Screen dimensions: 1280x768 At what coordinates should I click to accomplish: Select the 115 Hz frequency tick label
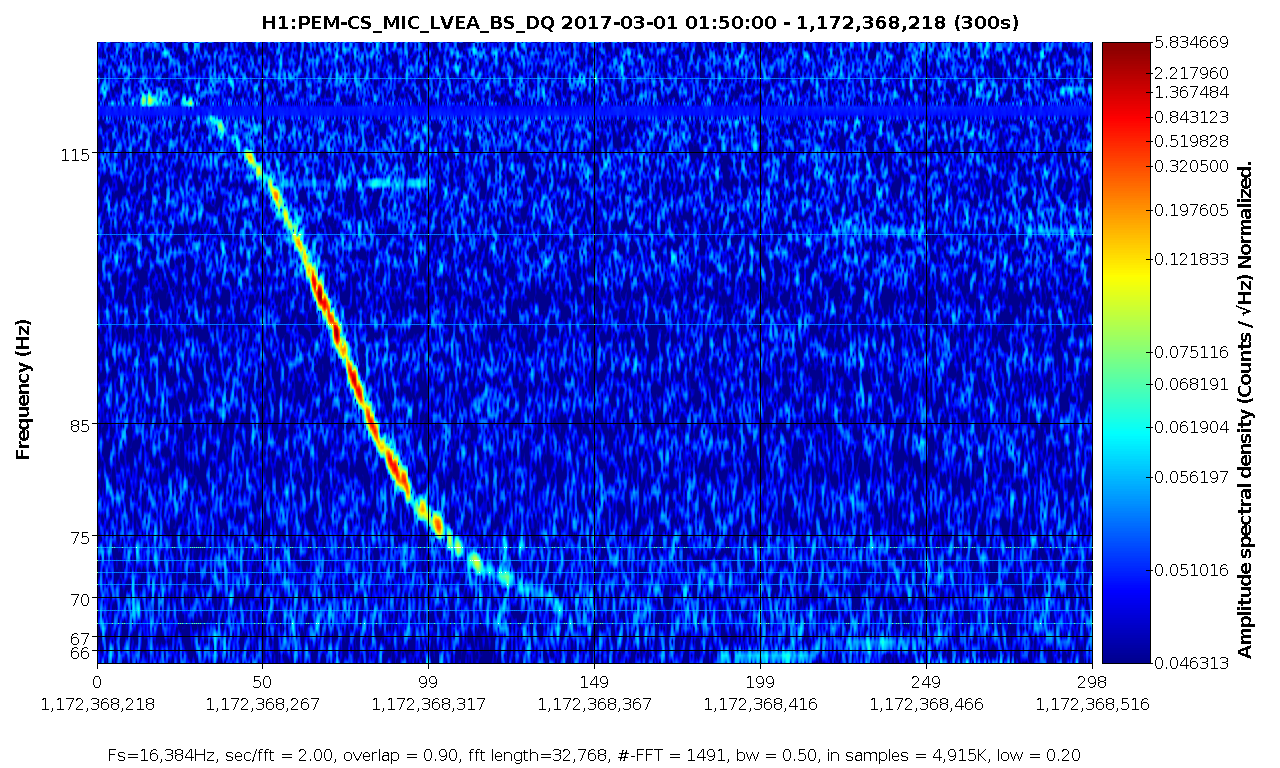point(76,154)
